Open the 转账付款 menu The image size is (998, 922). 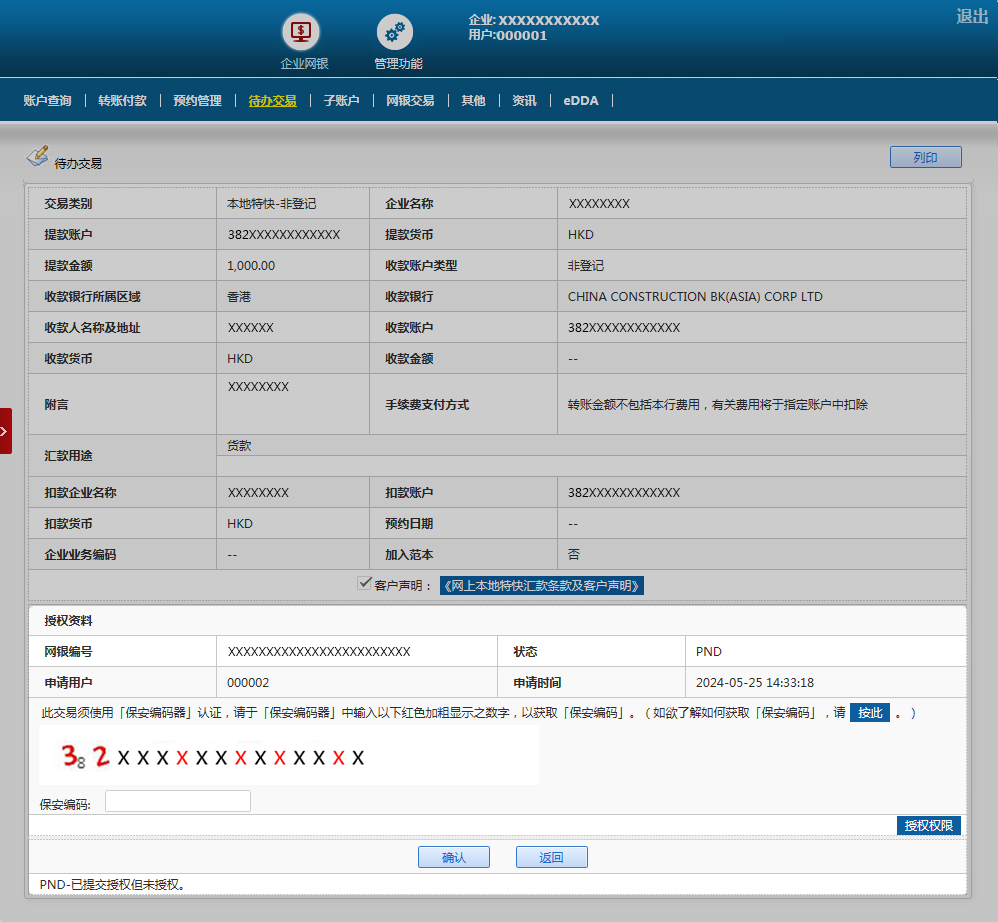(x=122, y=101)
